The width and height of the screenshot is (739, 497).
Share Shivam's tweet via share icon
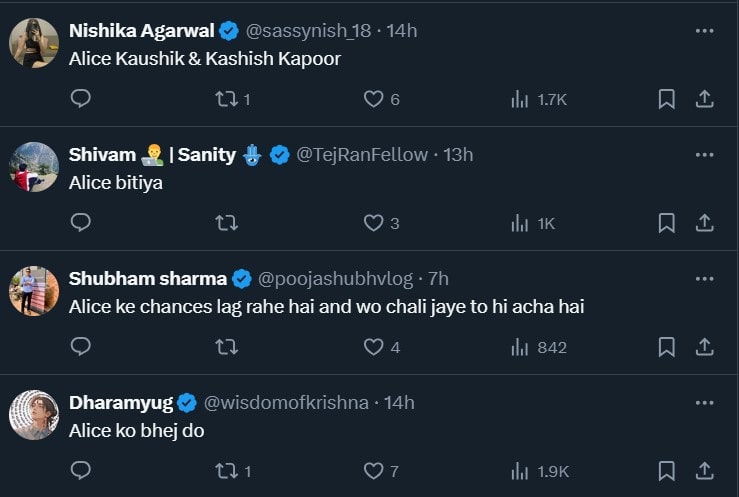pos(704,223)
